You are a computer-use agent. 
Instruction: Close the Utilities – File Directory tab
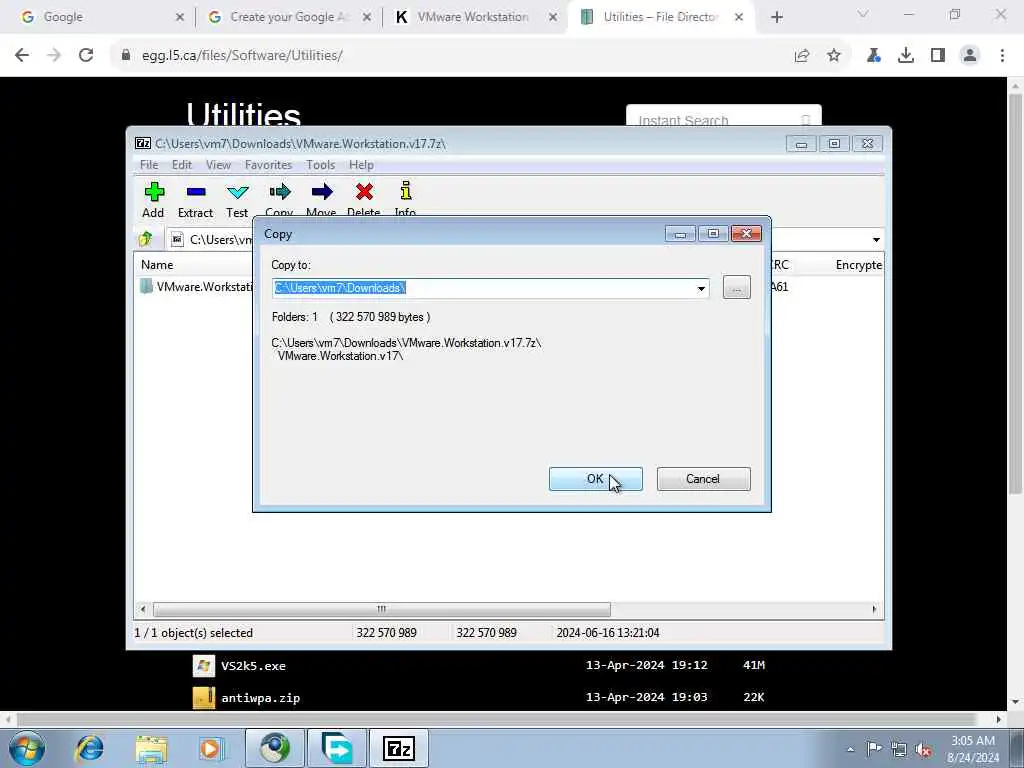(739, 17)
